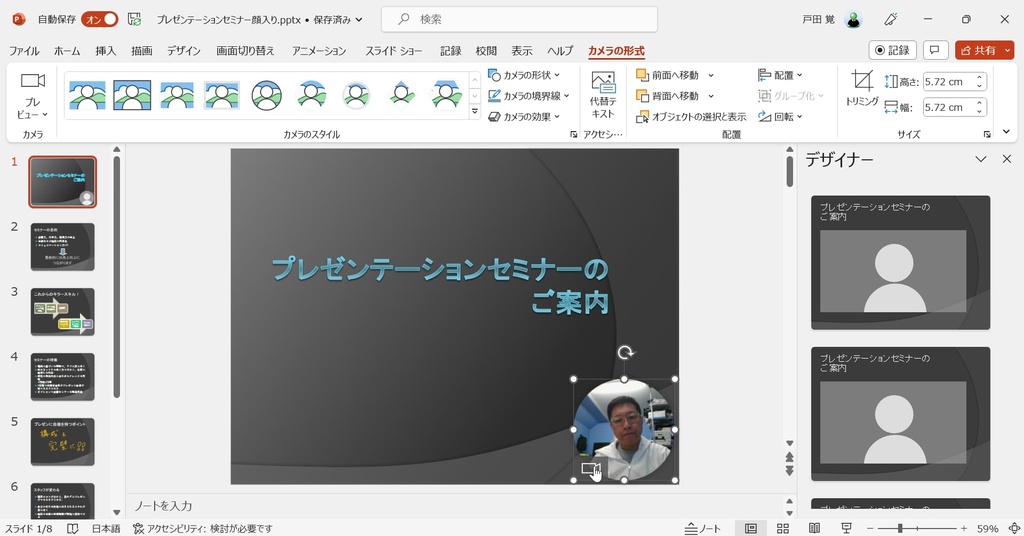The width and height of the screenshot is (1024, 536).
Task: Click Send Backward (背面へ移動) button
Action: 667,96
